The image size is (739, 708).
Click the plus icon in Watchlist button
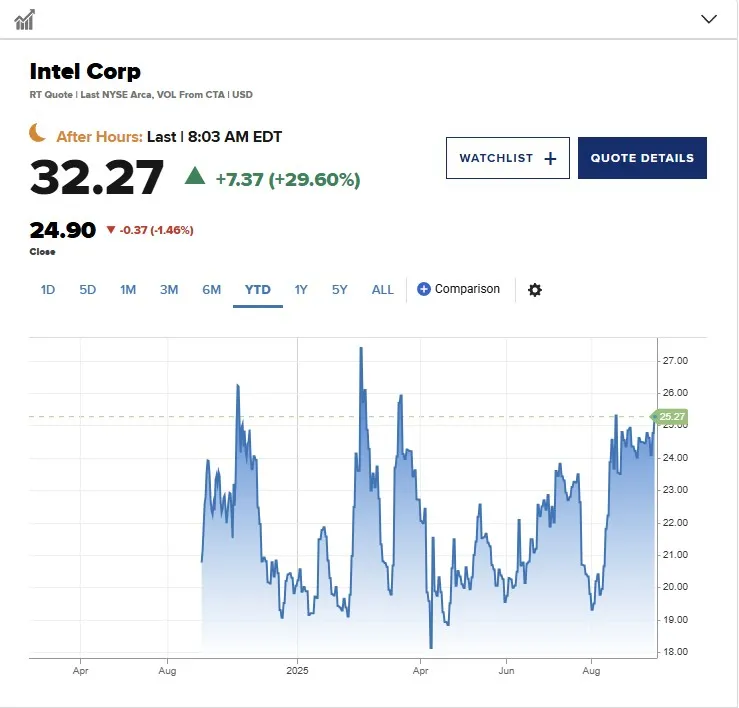[550, 158]
